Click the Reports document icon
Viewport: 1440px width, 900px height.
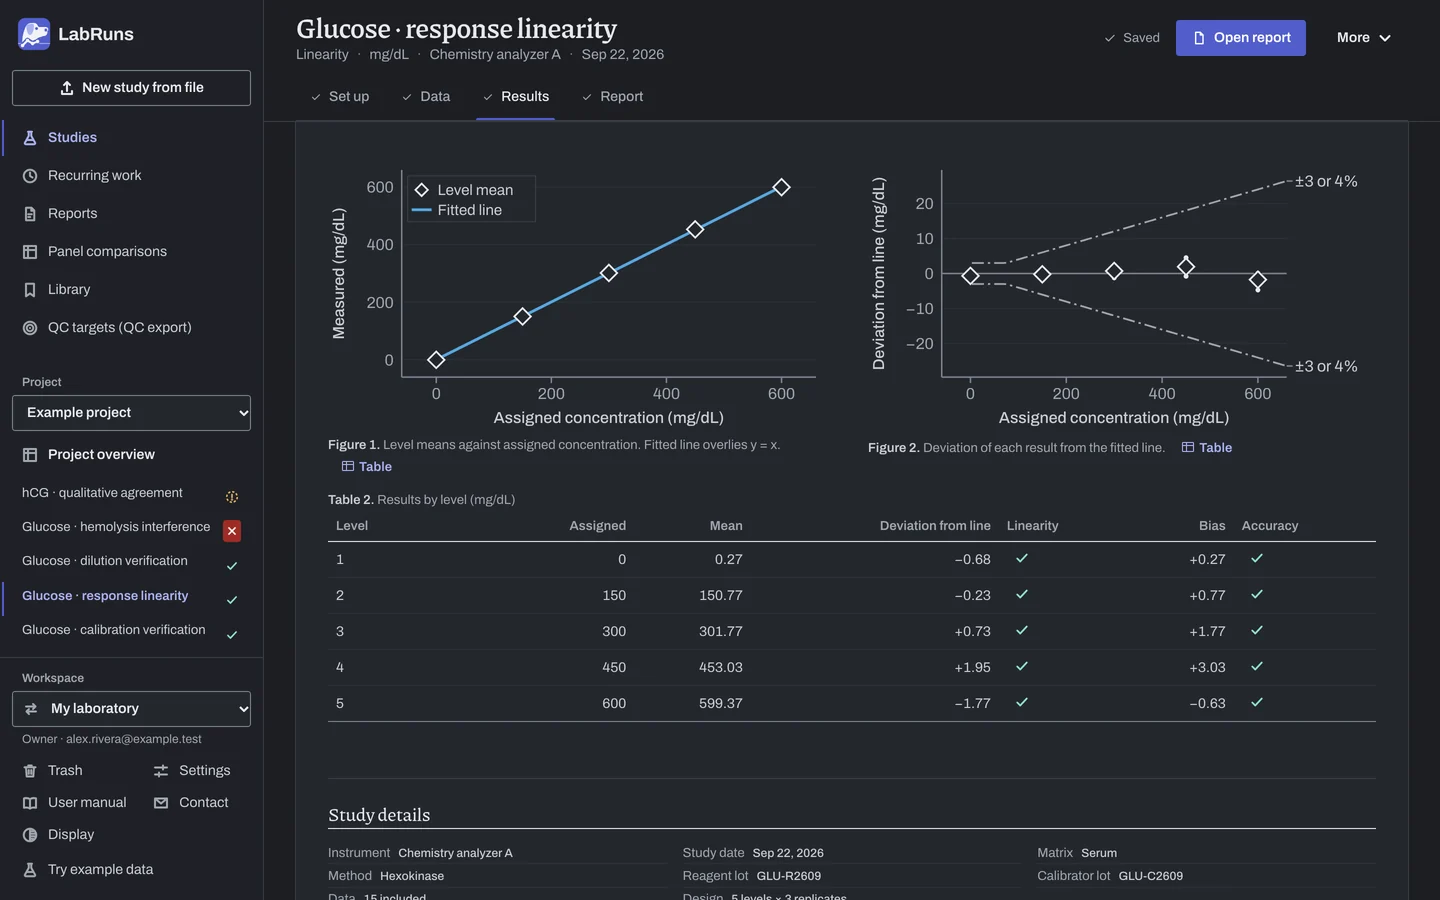pos(30,214)
